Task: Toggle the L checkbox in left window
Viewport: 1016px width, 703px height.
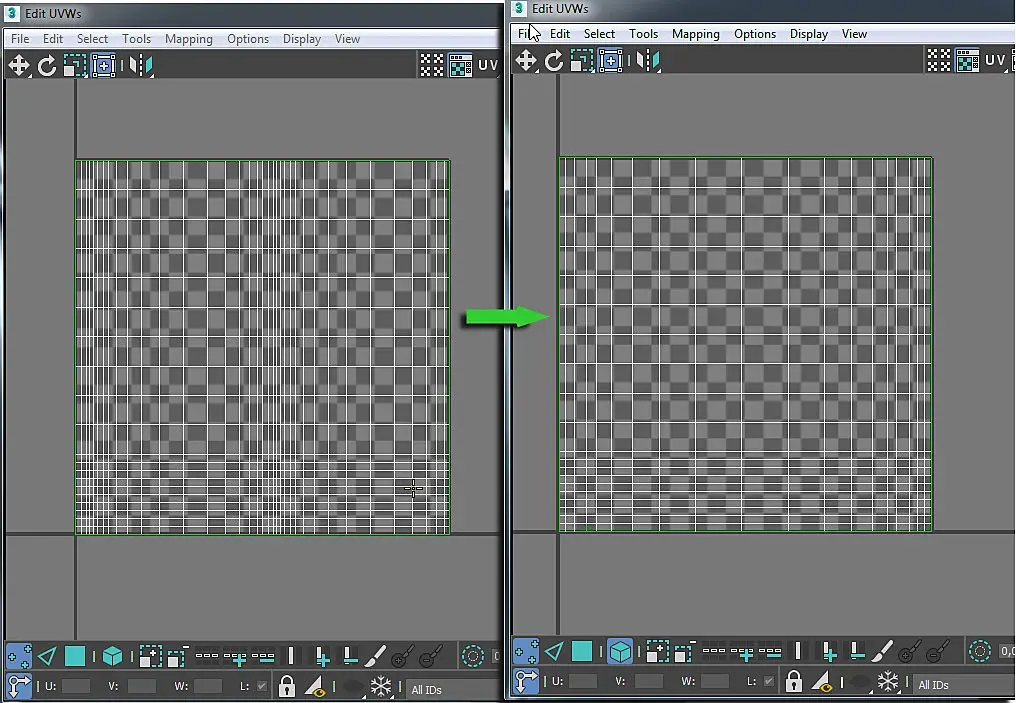Action: coord(262,686)
